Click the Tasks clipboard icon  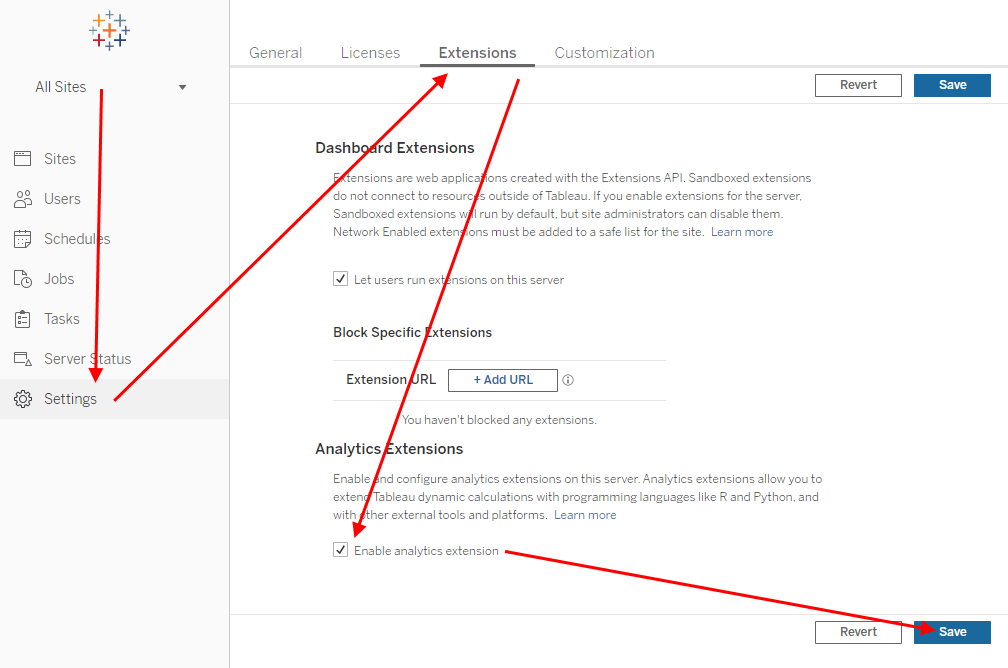pos(22,319)
